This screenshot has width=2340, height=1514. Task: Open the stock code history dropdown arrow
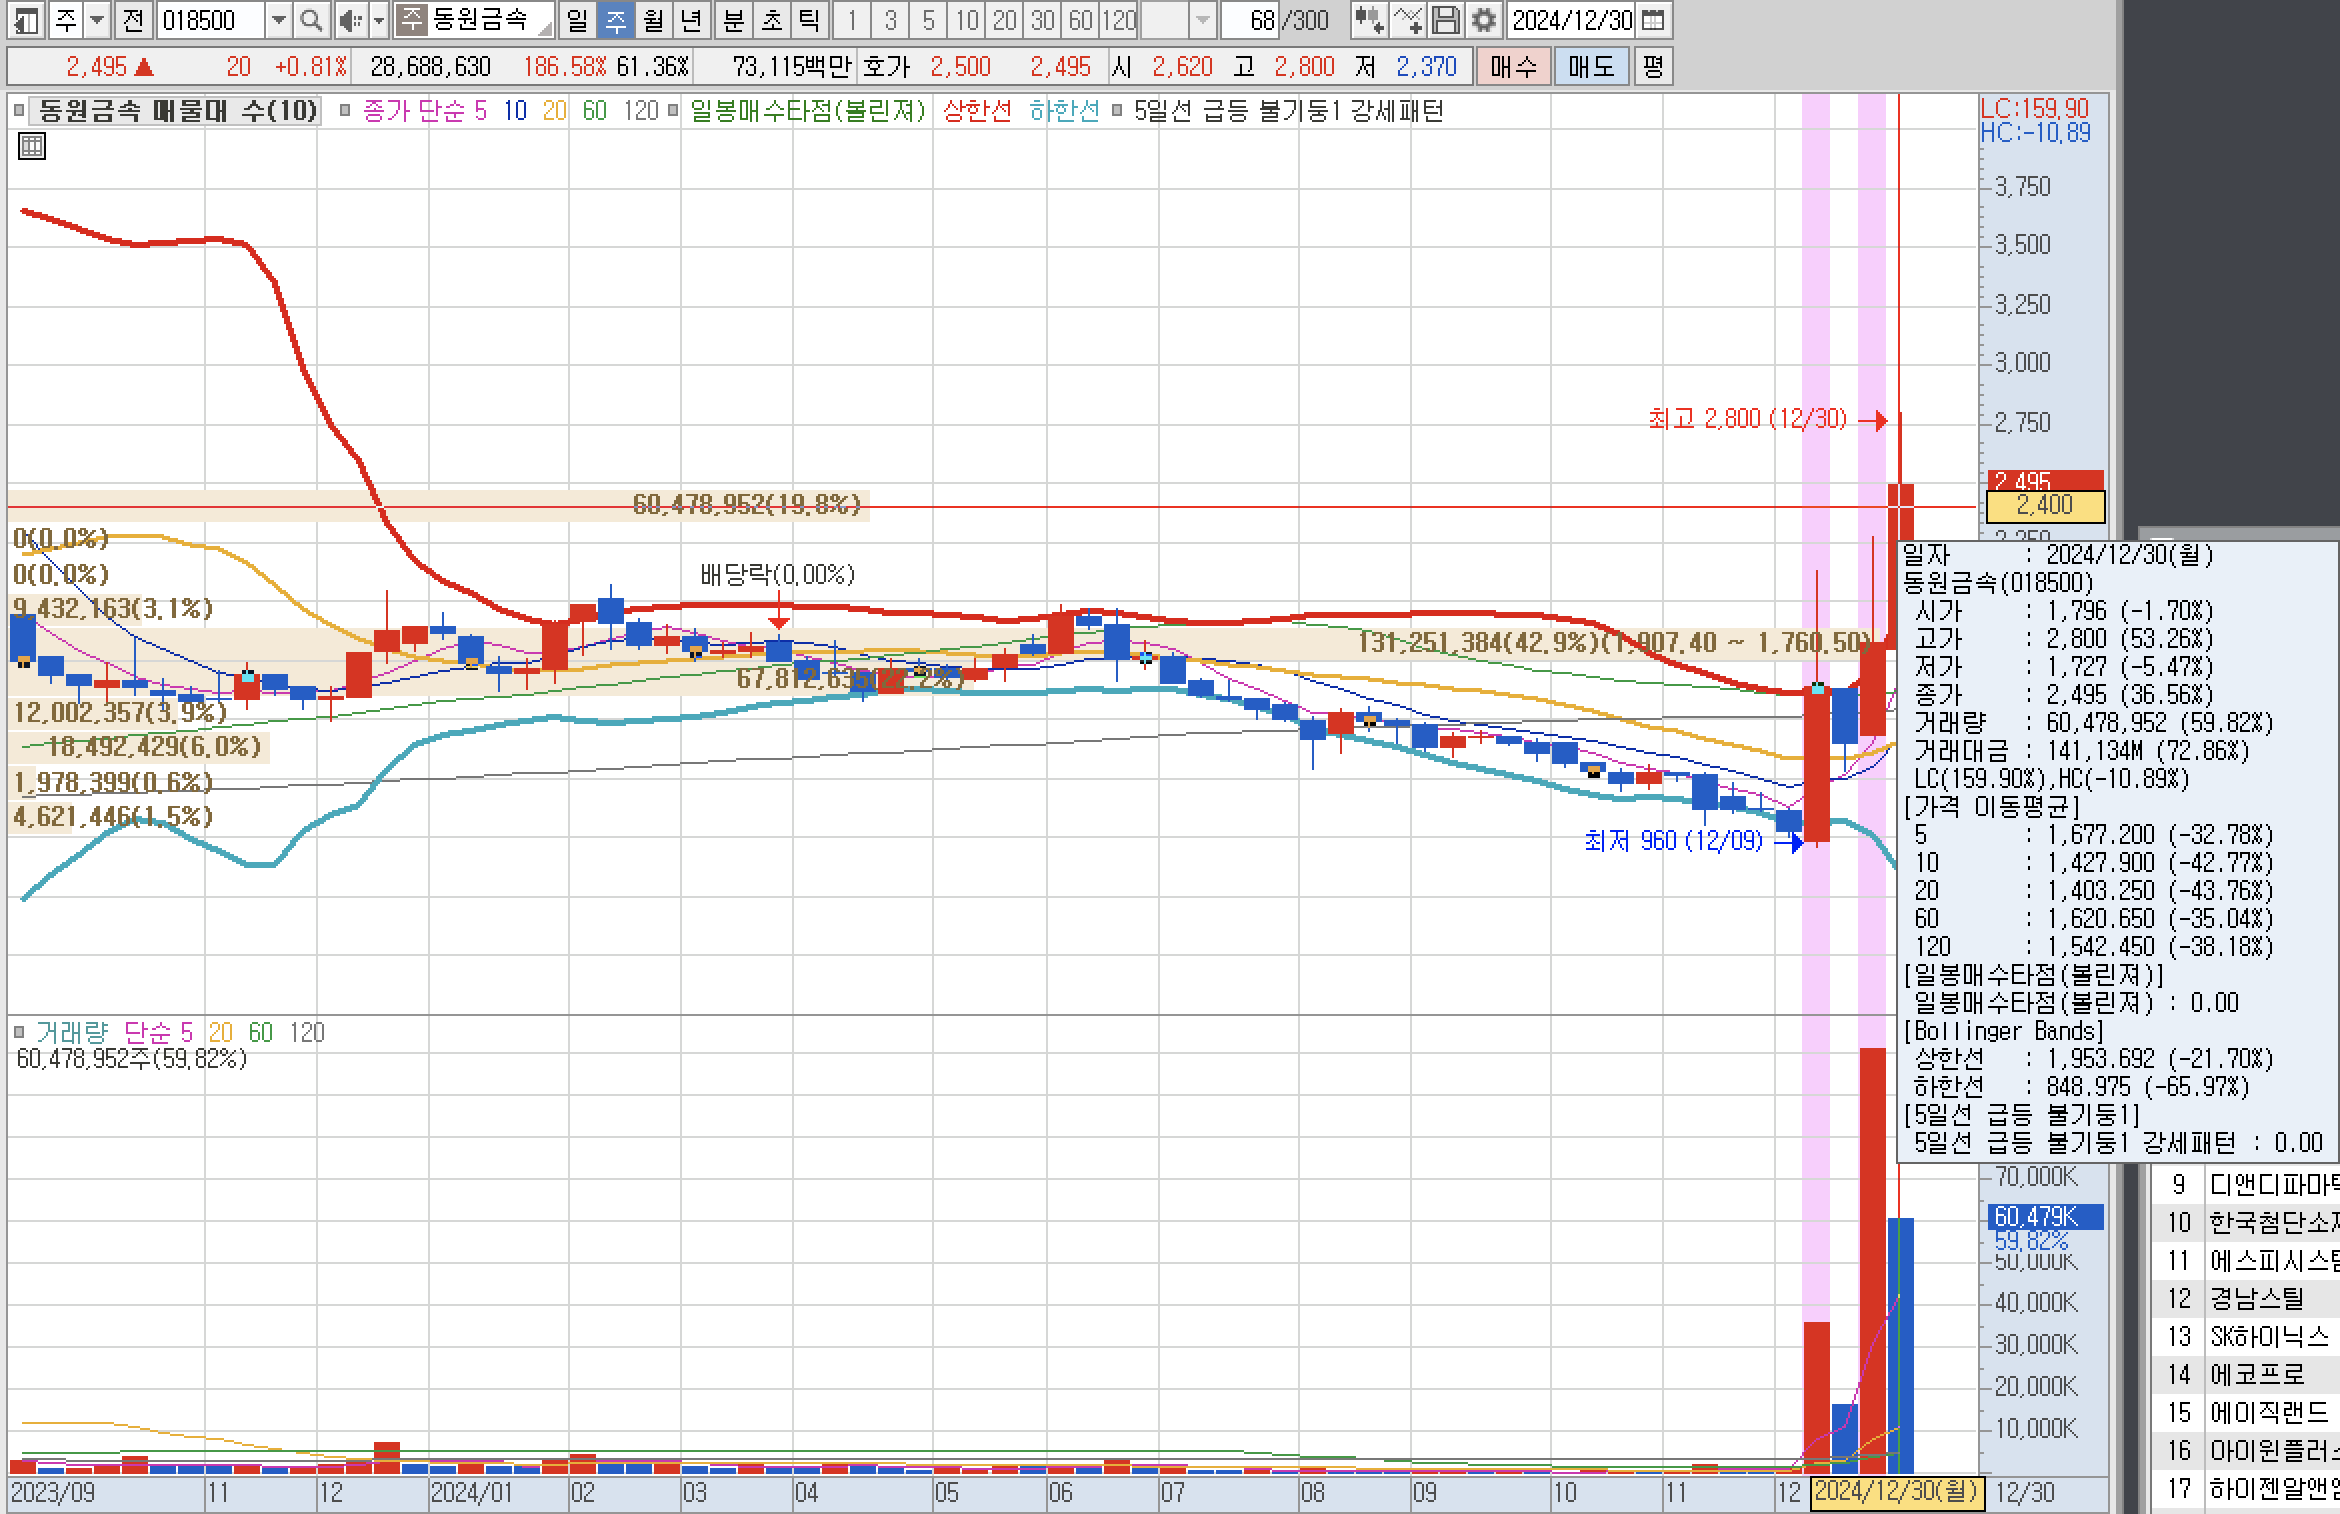click(279, 20)
